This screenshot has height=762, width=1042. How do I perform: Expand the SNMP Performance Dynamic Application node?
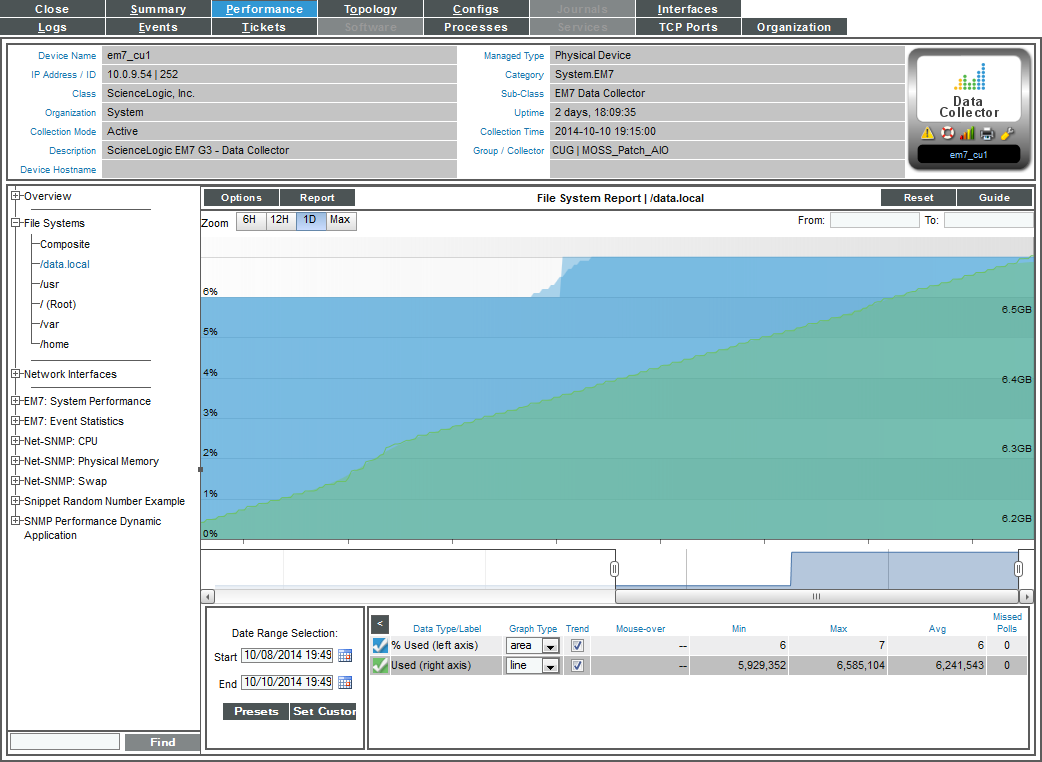16,521
